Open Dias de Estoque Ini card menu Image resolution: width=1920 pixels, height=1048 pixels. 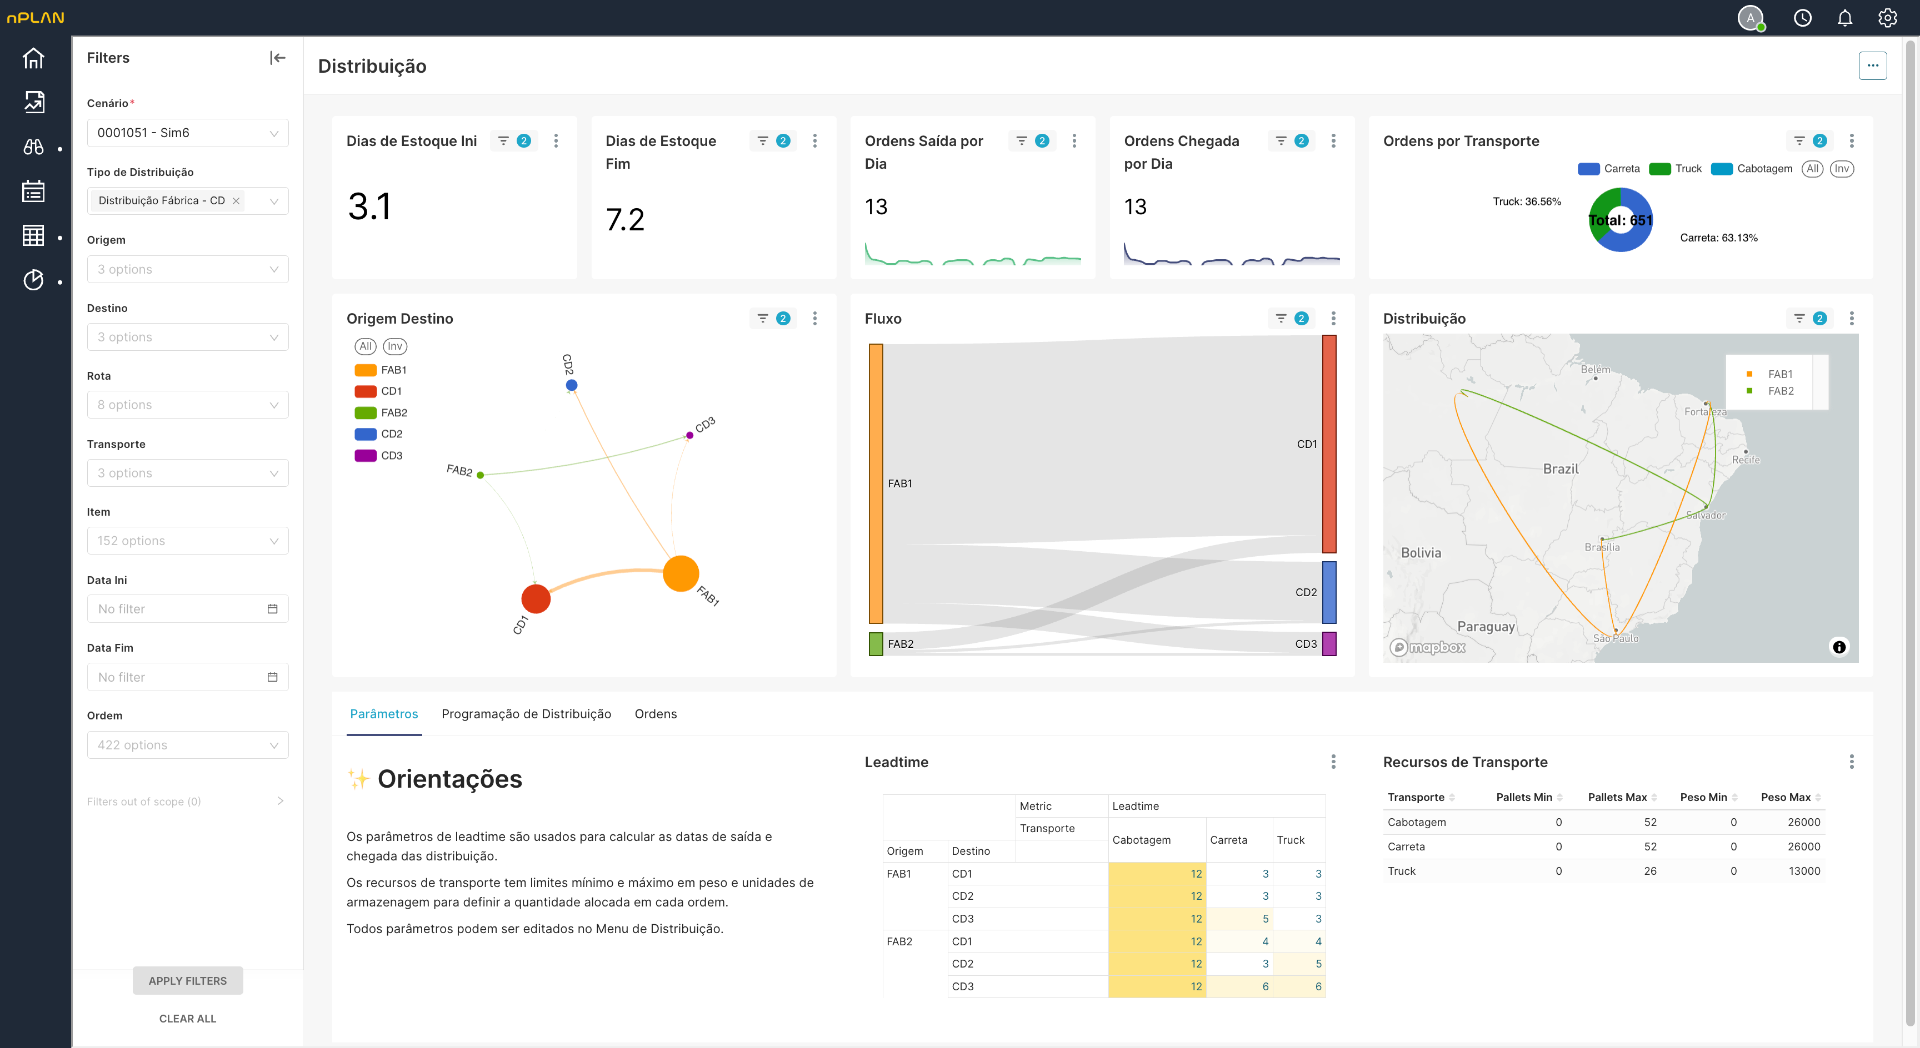pos(556,141)
